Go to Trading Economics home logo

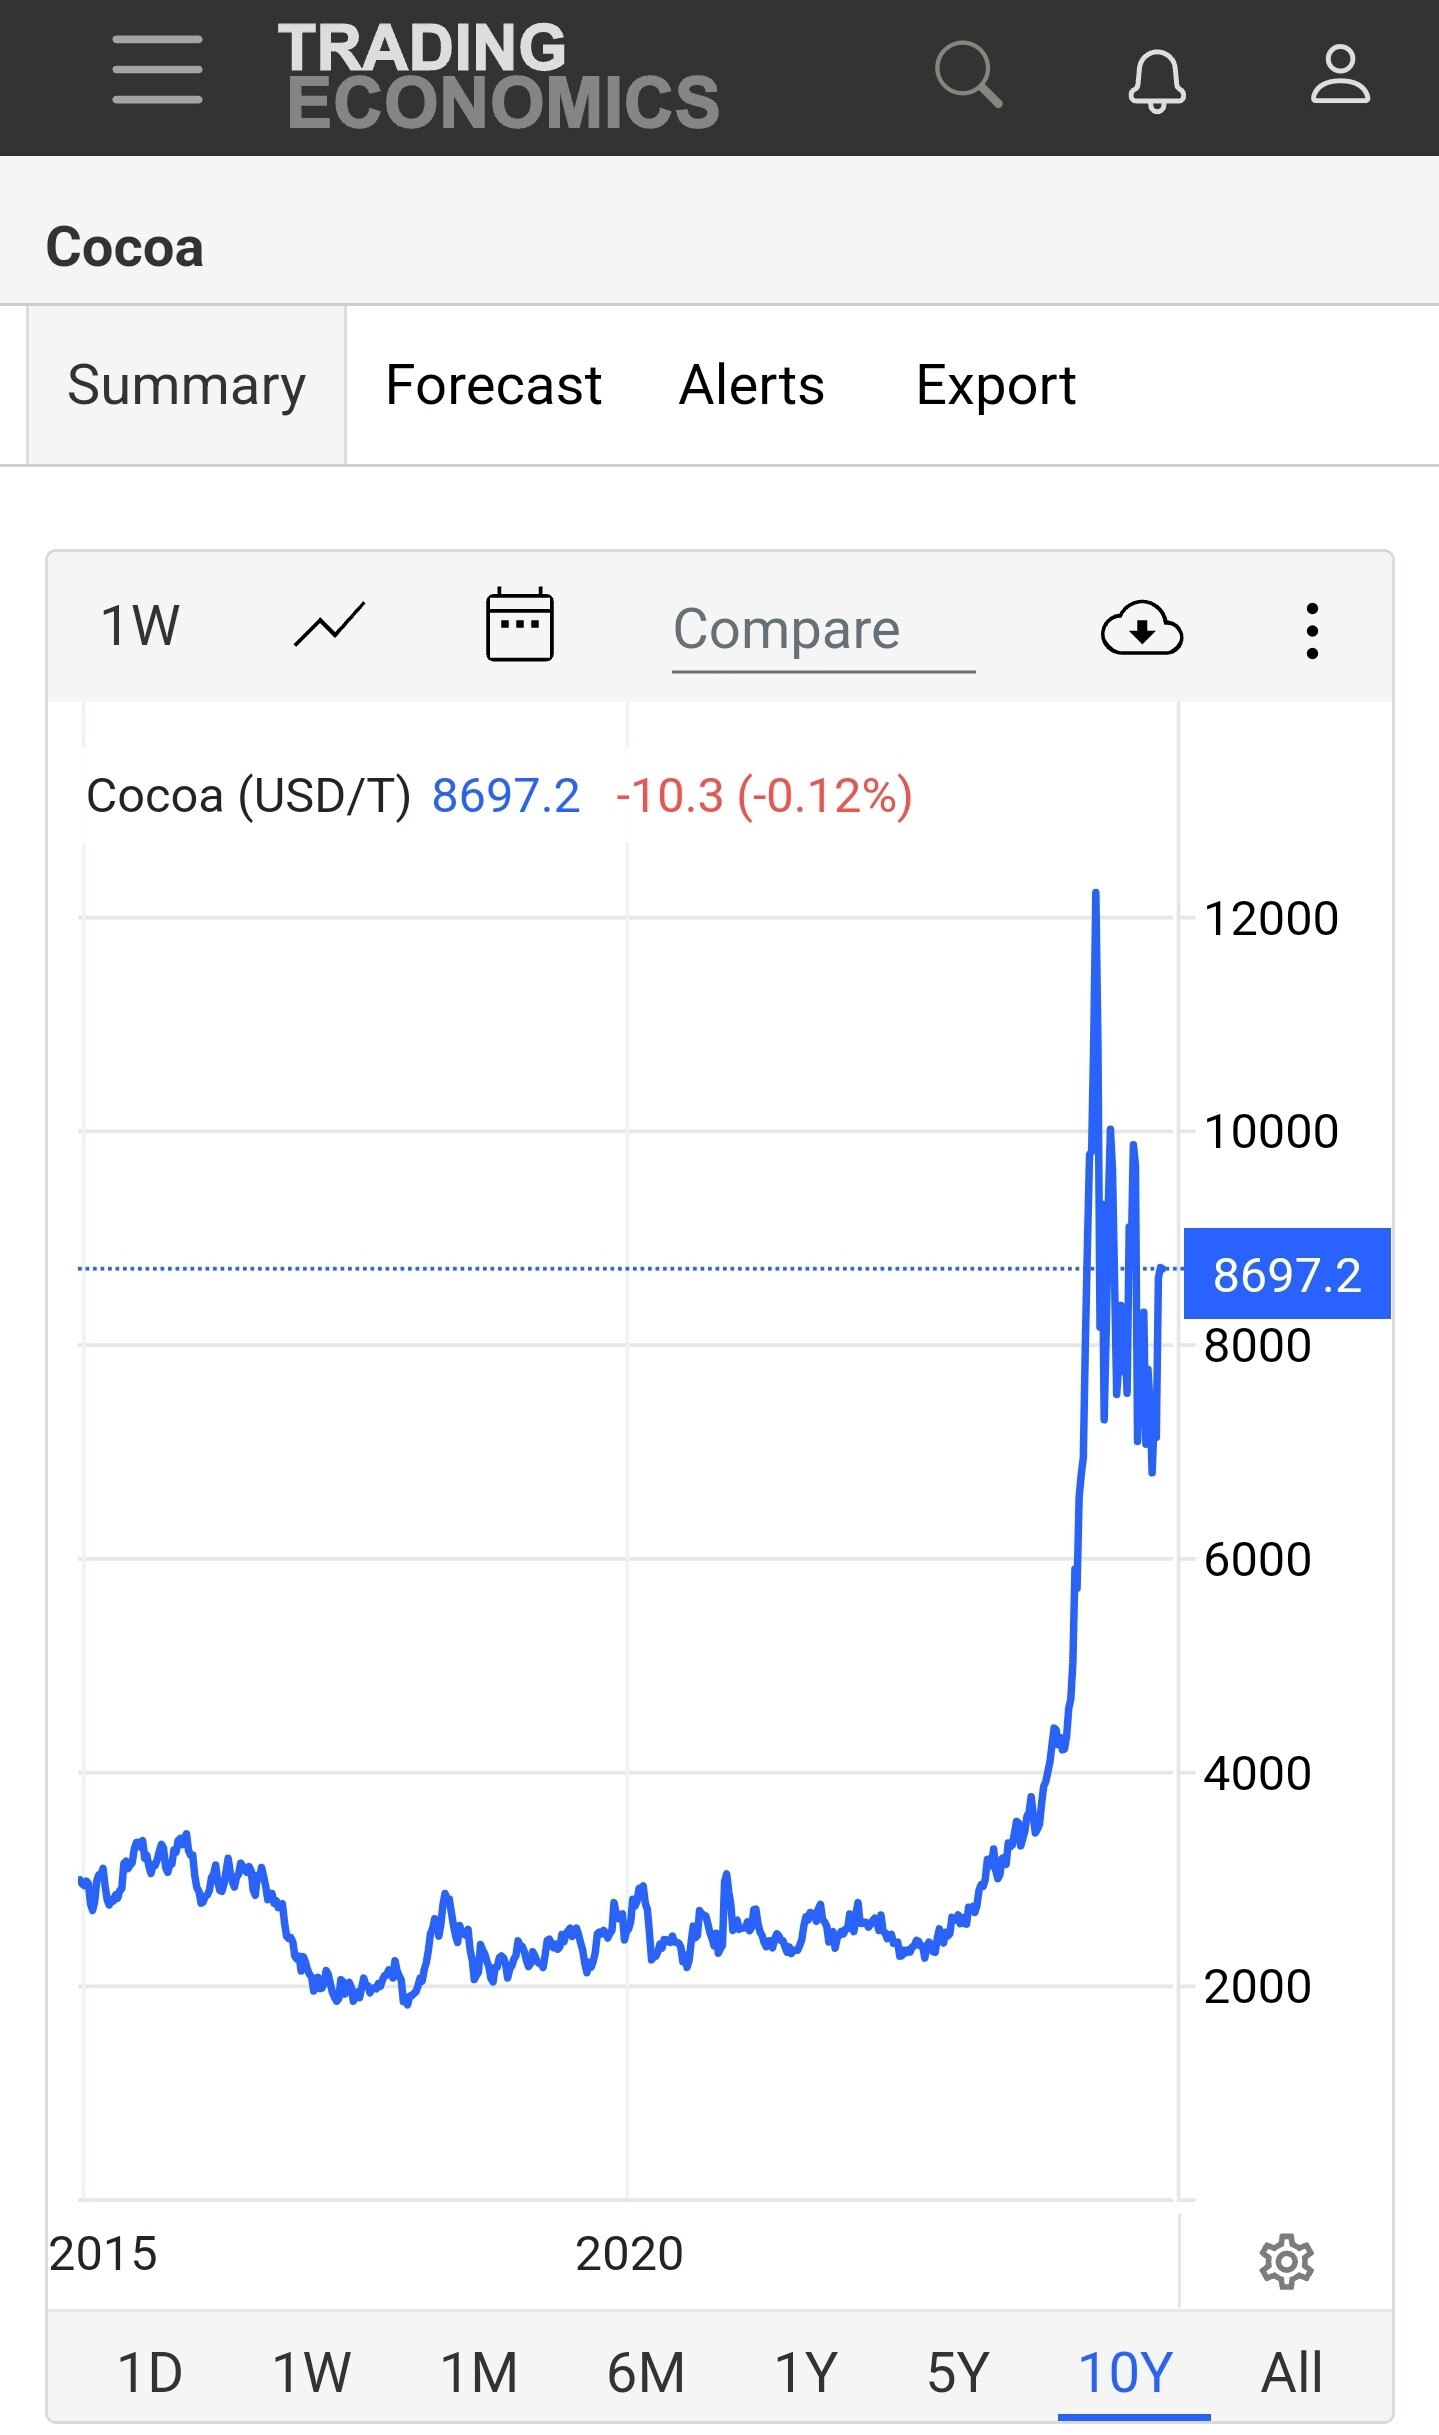(x=498, y=76)
